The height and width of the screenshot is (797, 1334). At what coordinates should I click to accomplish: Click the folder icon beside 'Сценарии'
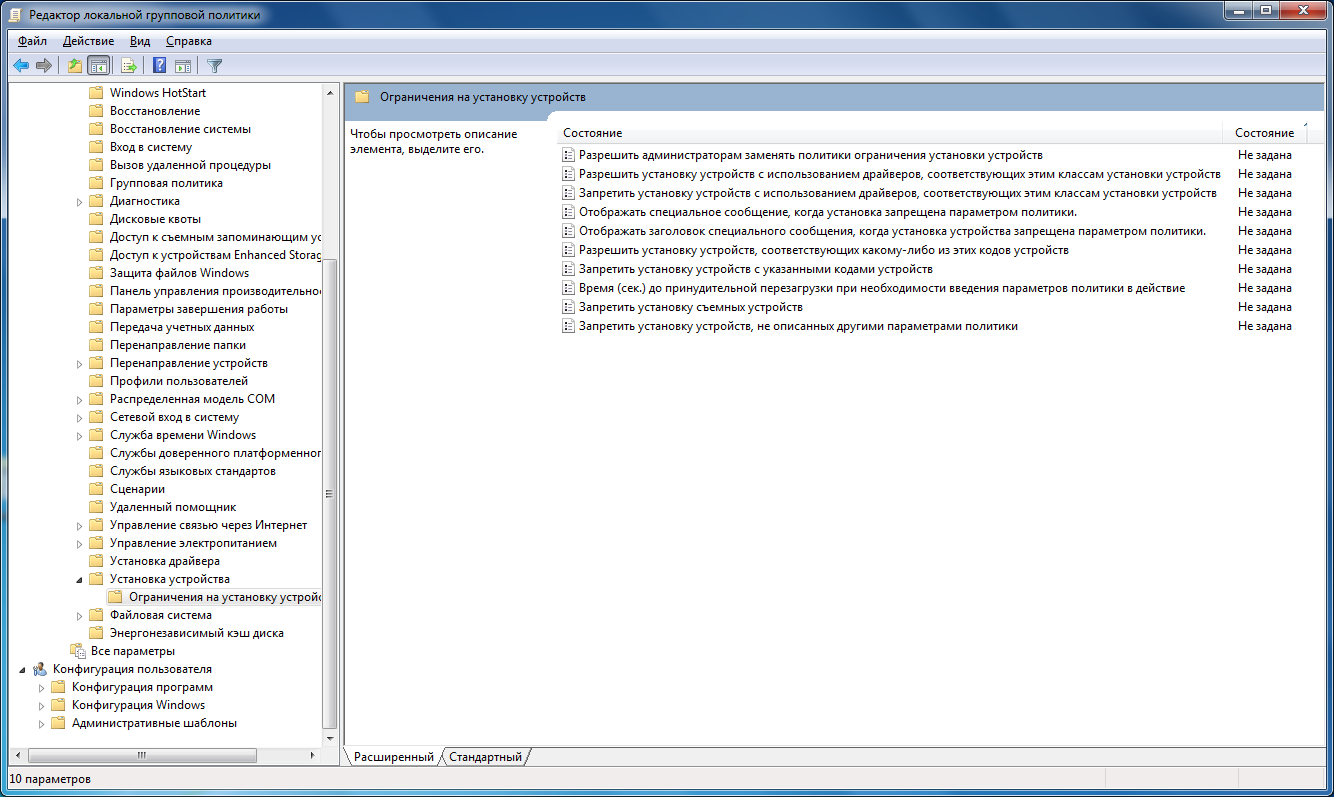(96, 489)
